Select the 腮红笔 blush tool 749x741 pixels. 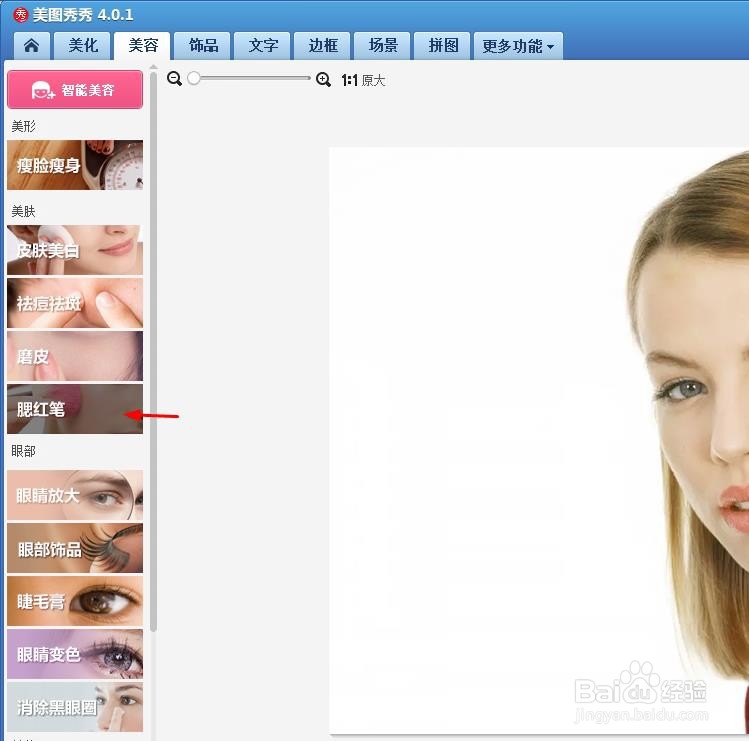[75, 409]
